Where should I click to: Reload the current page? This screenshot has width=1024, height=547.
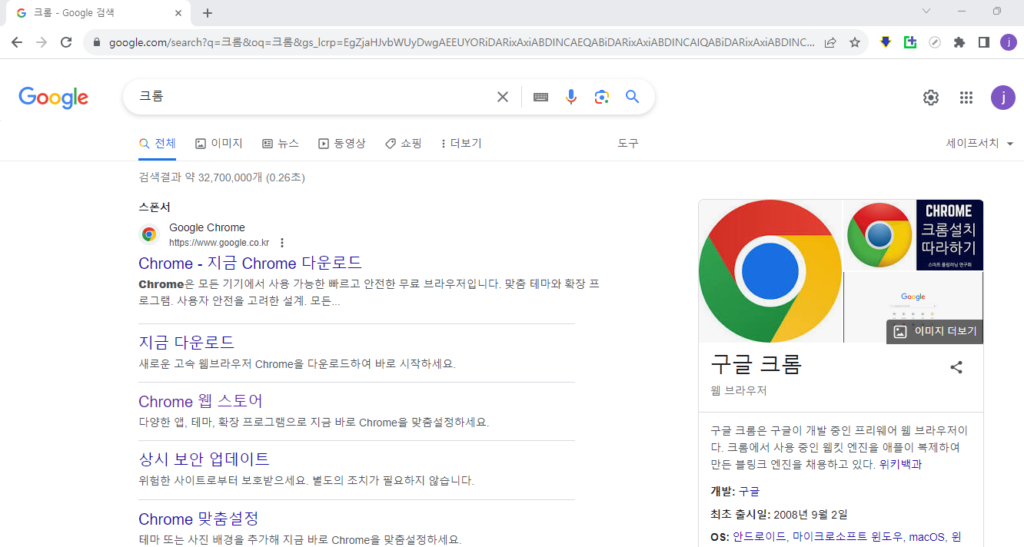tap(66, 42)
